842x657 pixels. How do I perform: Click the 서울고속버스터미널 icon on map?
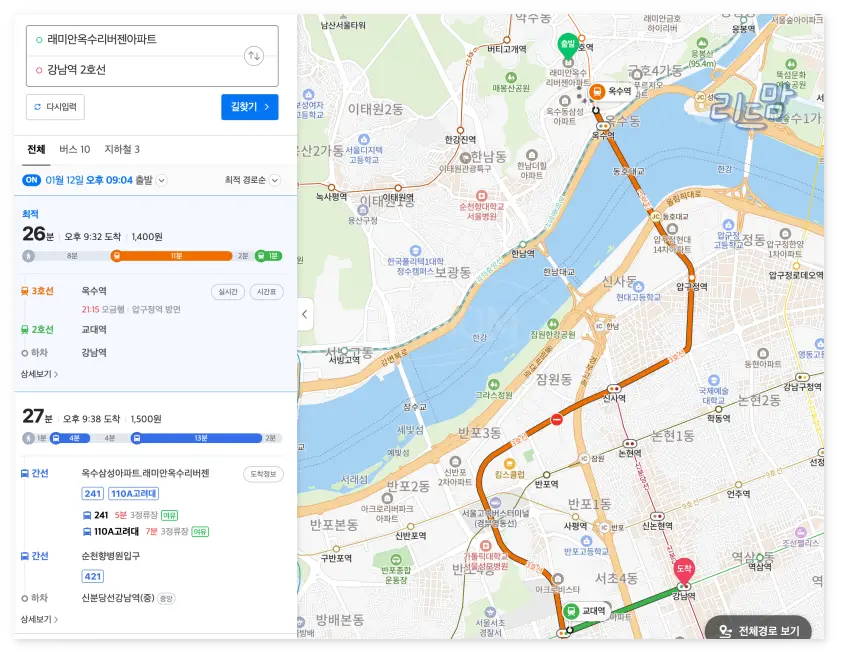(495, 503)
